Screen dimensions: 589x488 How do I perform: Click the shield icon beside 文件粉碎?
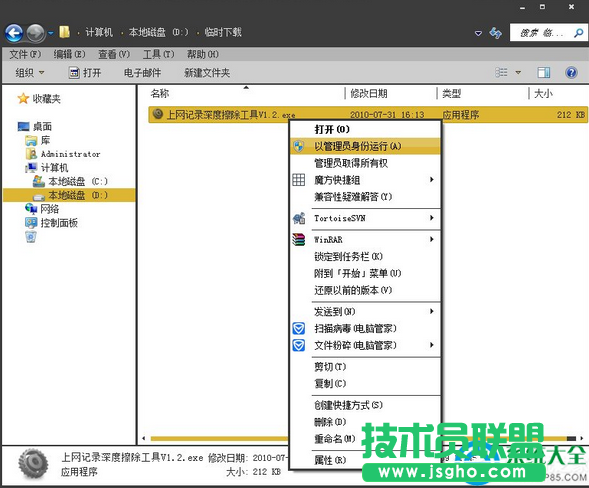click(299, 345)
